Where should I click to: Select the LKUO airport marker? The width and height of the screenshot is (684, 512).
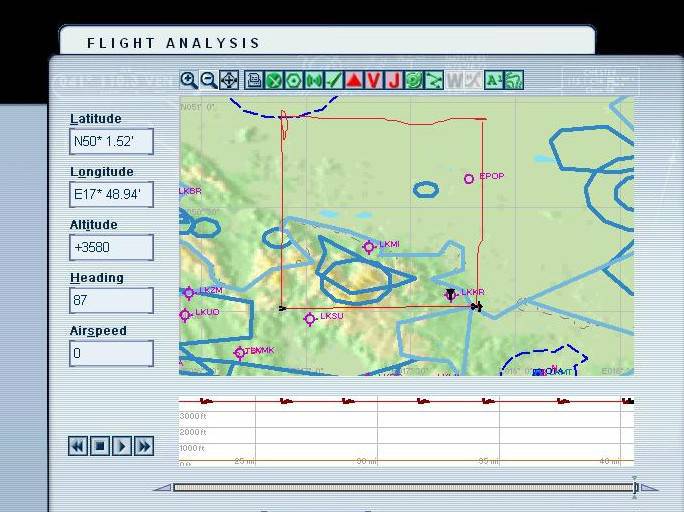(185, 314)
